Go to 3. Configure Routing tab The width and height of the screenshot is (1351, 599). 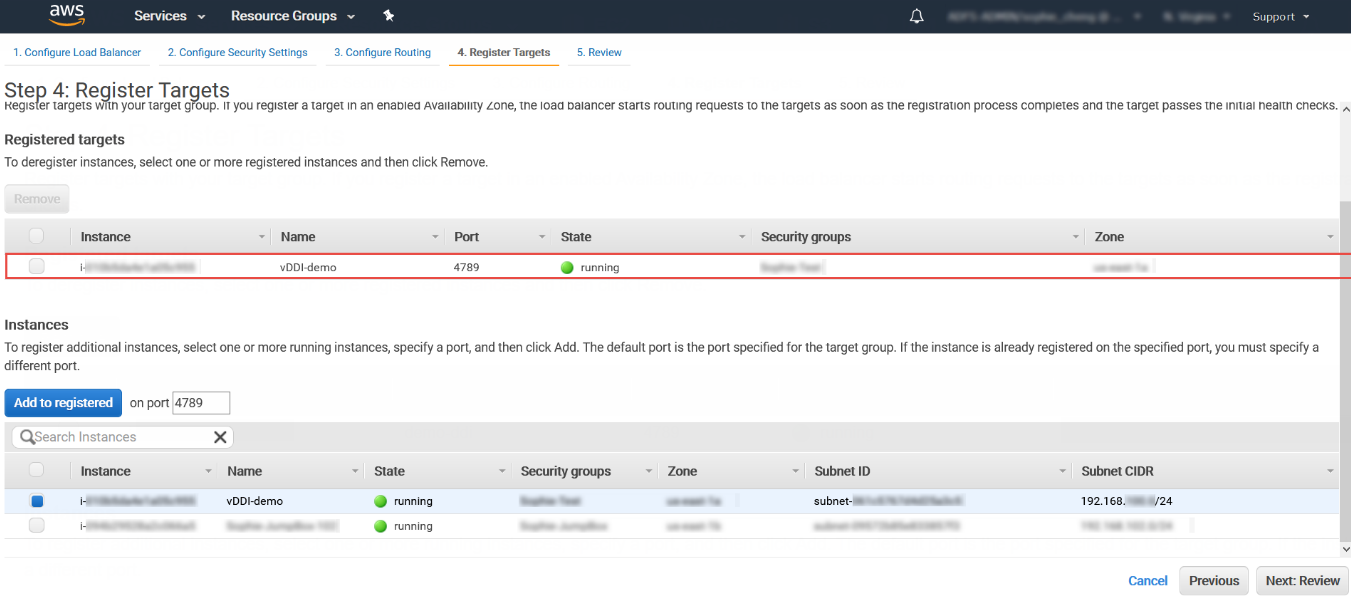pyautogui.click(x=382, y=52)
